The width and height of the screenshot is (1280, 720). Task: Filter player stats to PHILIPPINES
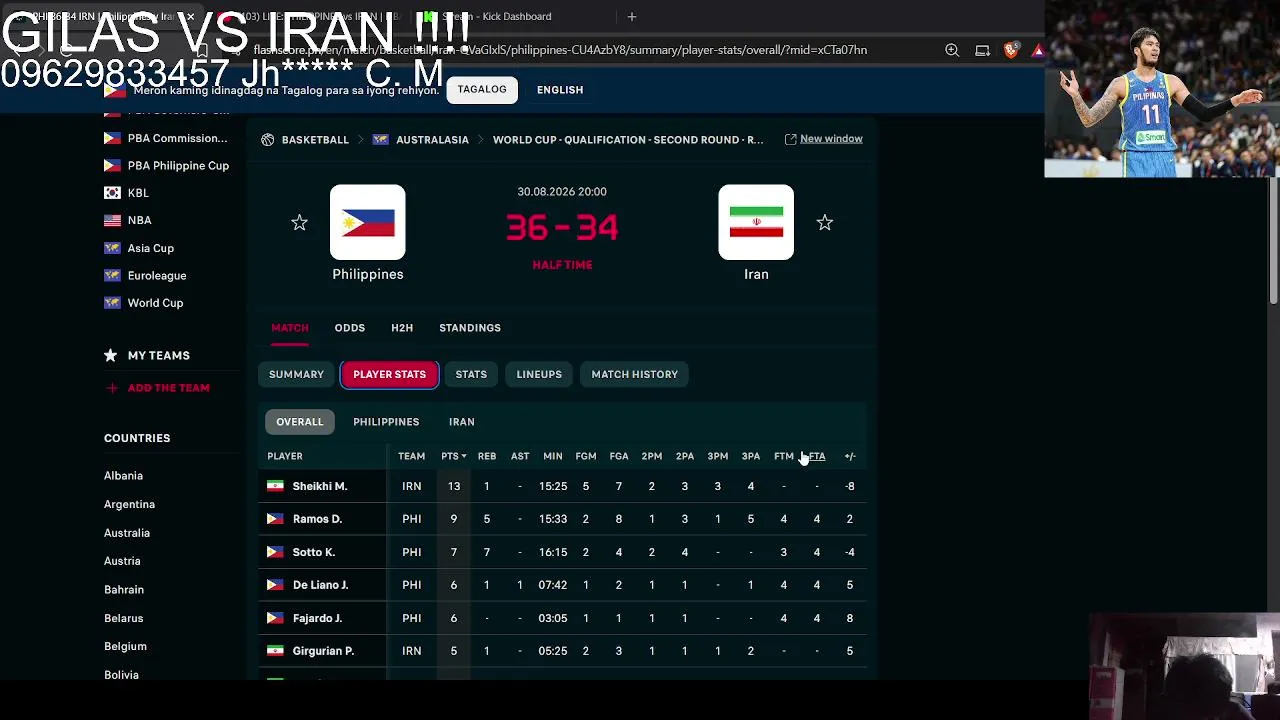(386, 422)
